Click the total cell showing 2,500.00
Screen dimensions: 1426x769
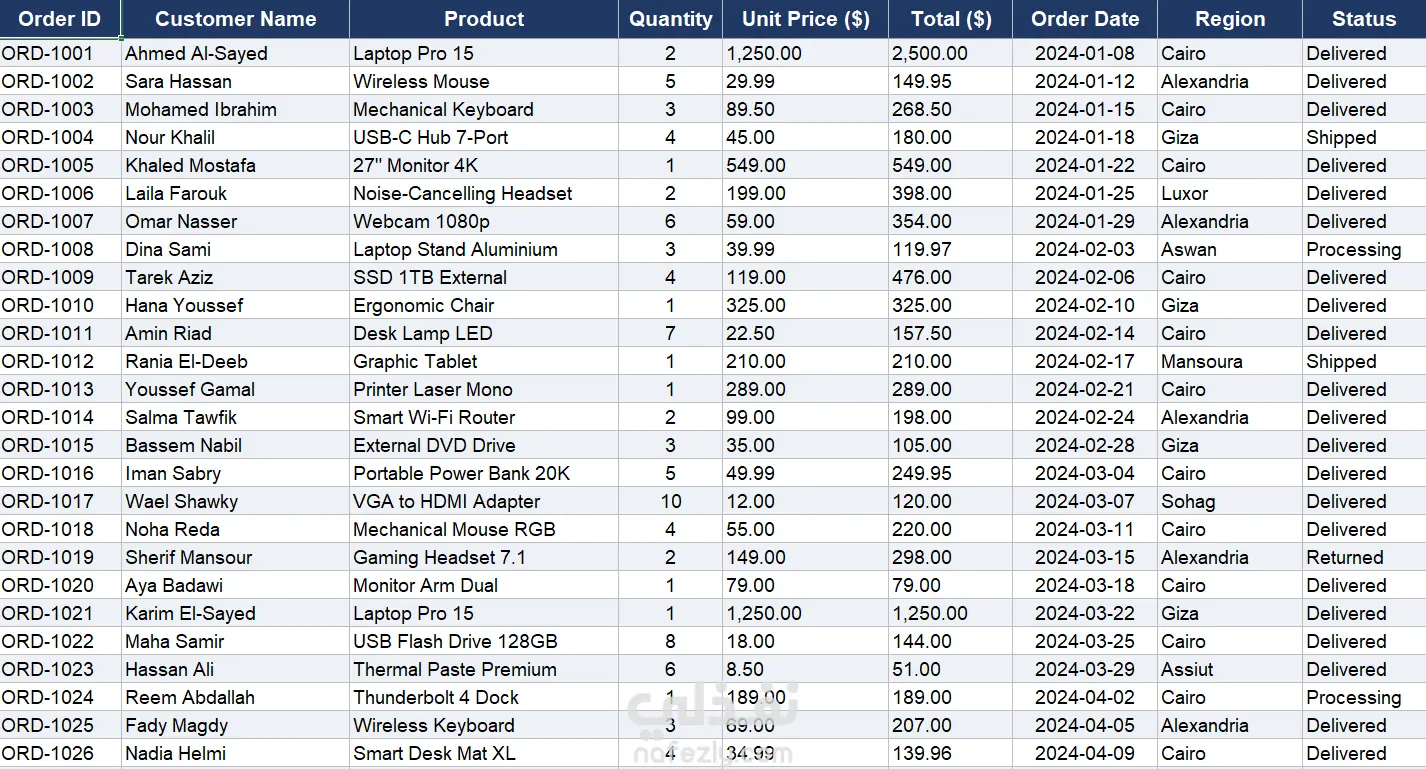pyautogui.click(x=950, y=53)
